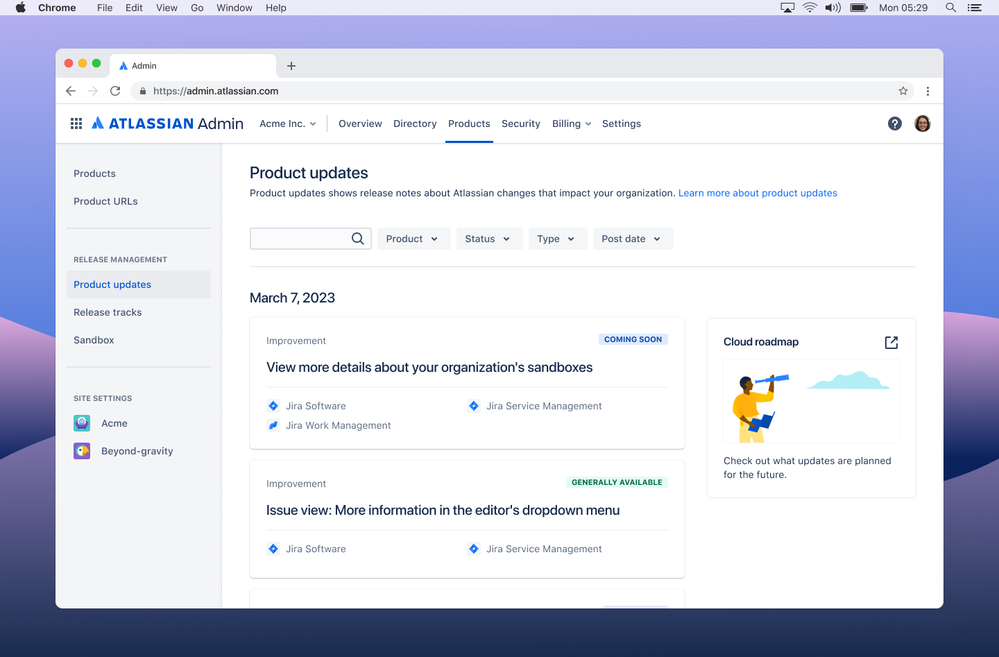Viewport: 999px width, 657px height.
Task: Open the macOS notification center icon
Action: click(974, 8)
